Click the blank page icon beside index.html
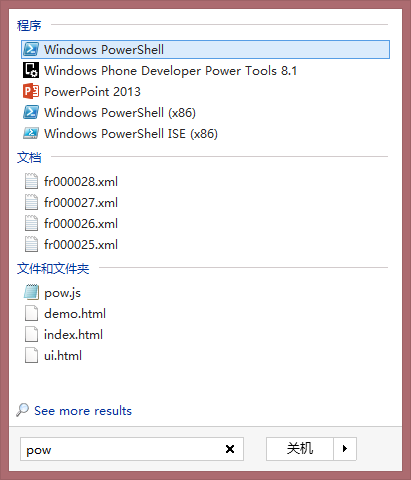Viewport: 411px width, 480px height. [x=31, y=334]
